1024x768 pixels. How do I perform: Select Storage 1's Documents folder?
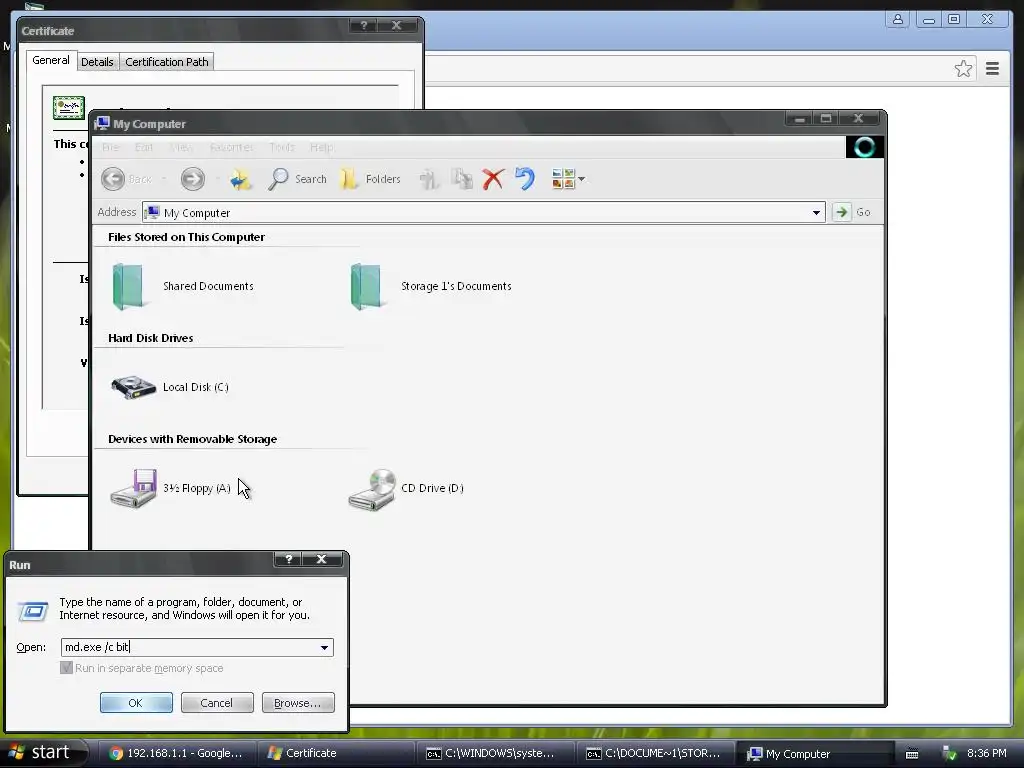point(431,286)
